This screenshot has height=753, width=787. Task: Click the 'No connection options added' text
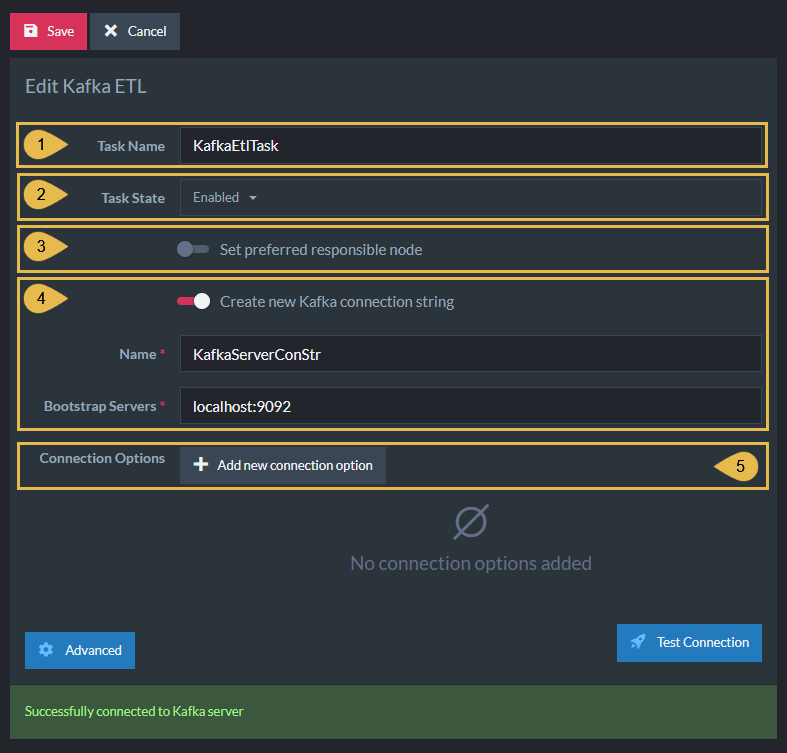click(471, 563)
